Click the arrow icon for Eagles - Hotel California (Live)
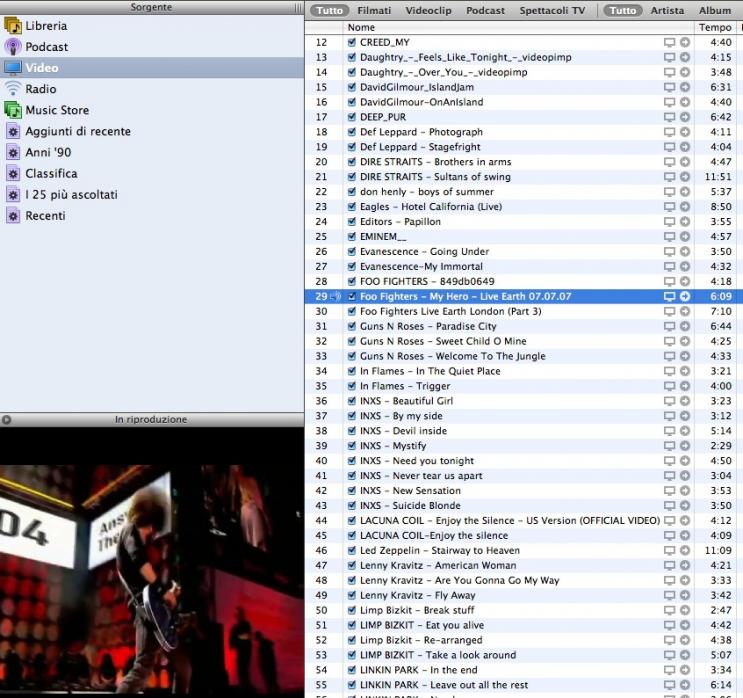 pos(685,207)
